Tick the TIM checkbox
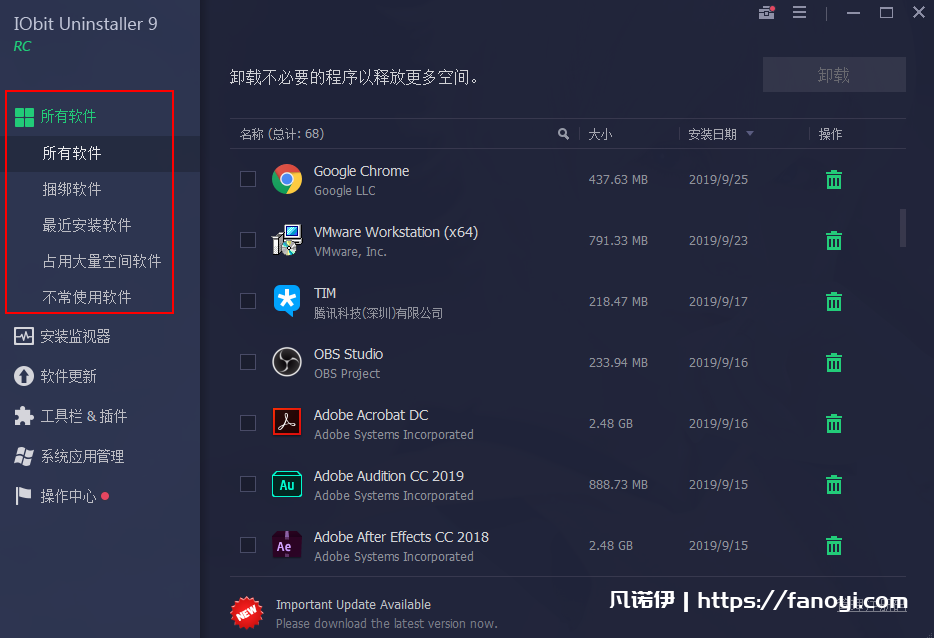 coord(248,301)
